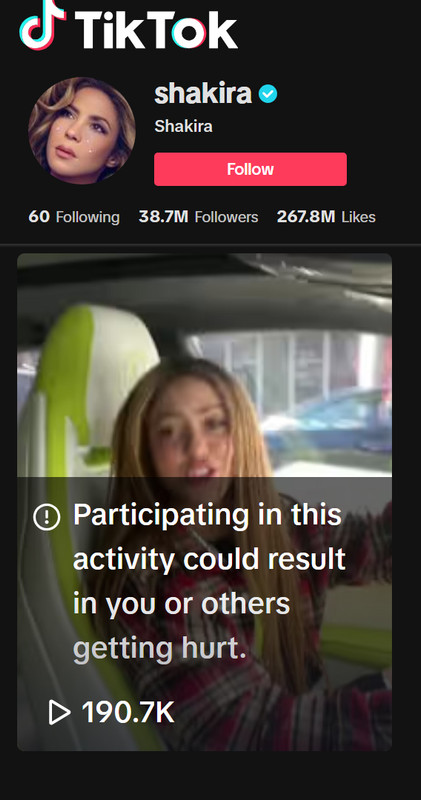This screenshot has height=800, width=421.
Task: Click the TikTok wordmark text
Action: 156,31
